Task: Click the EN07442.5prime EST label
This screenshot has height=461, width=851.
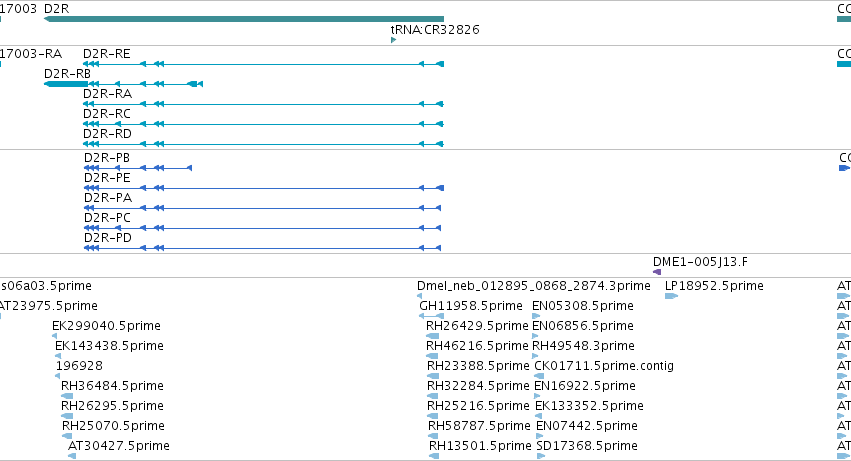Action: tap(587, 426)
